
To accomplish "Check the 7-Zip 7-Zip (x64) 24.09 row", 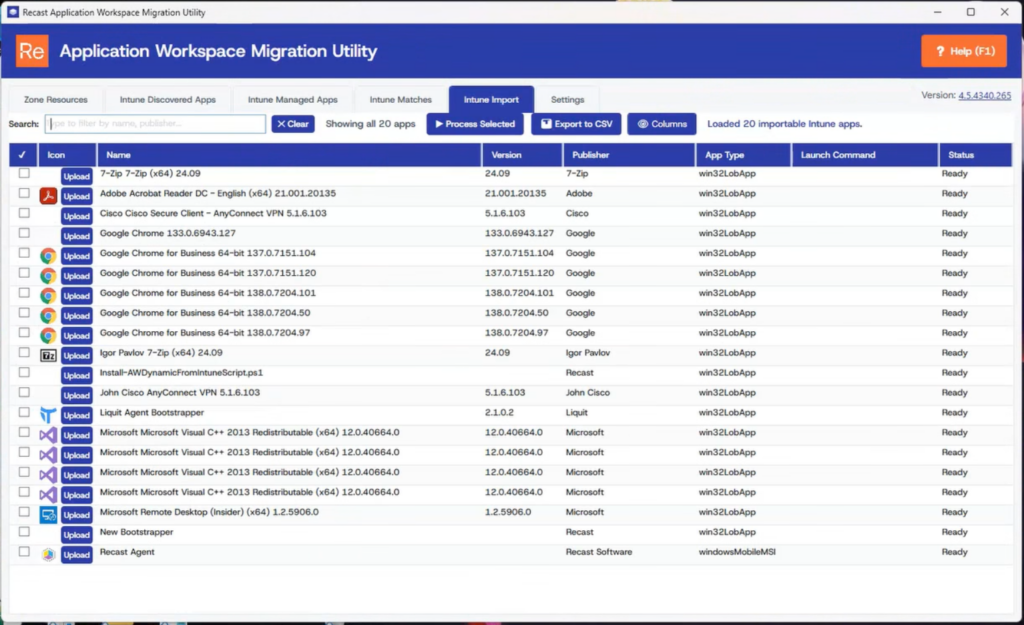I will pos(24,173).
